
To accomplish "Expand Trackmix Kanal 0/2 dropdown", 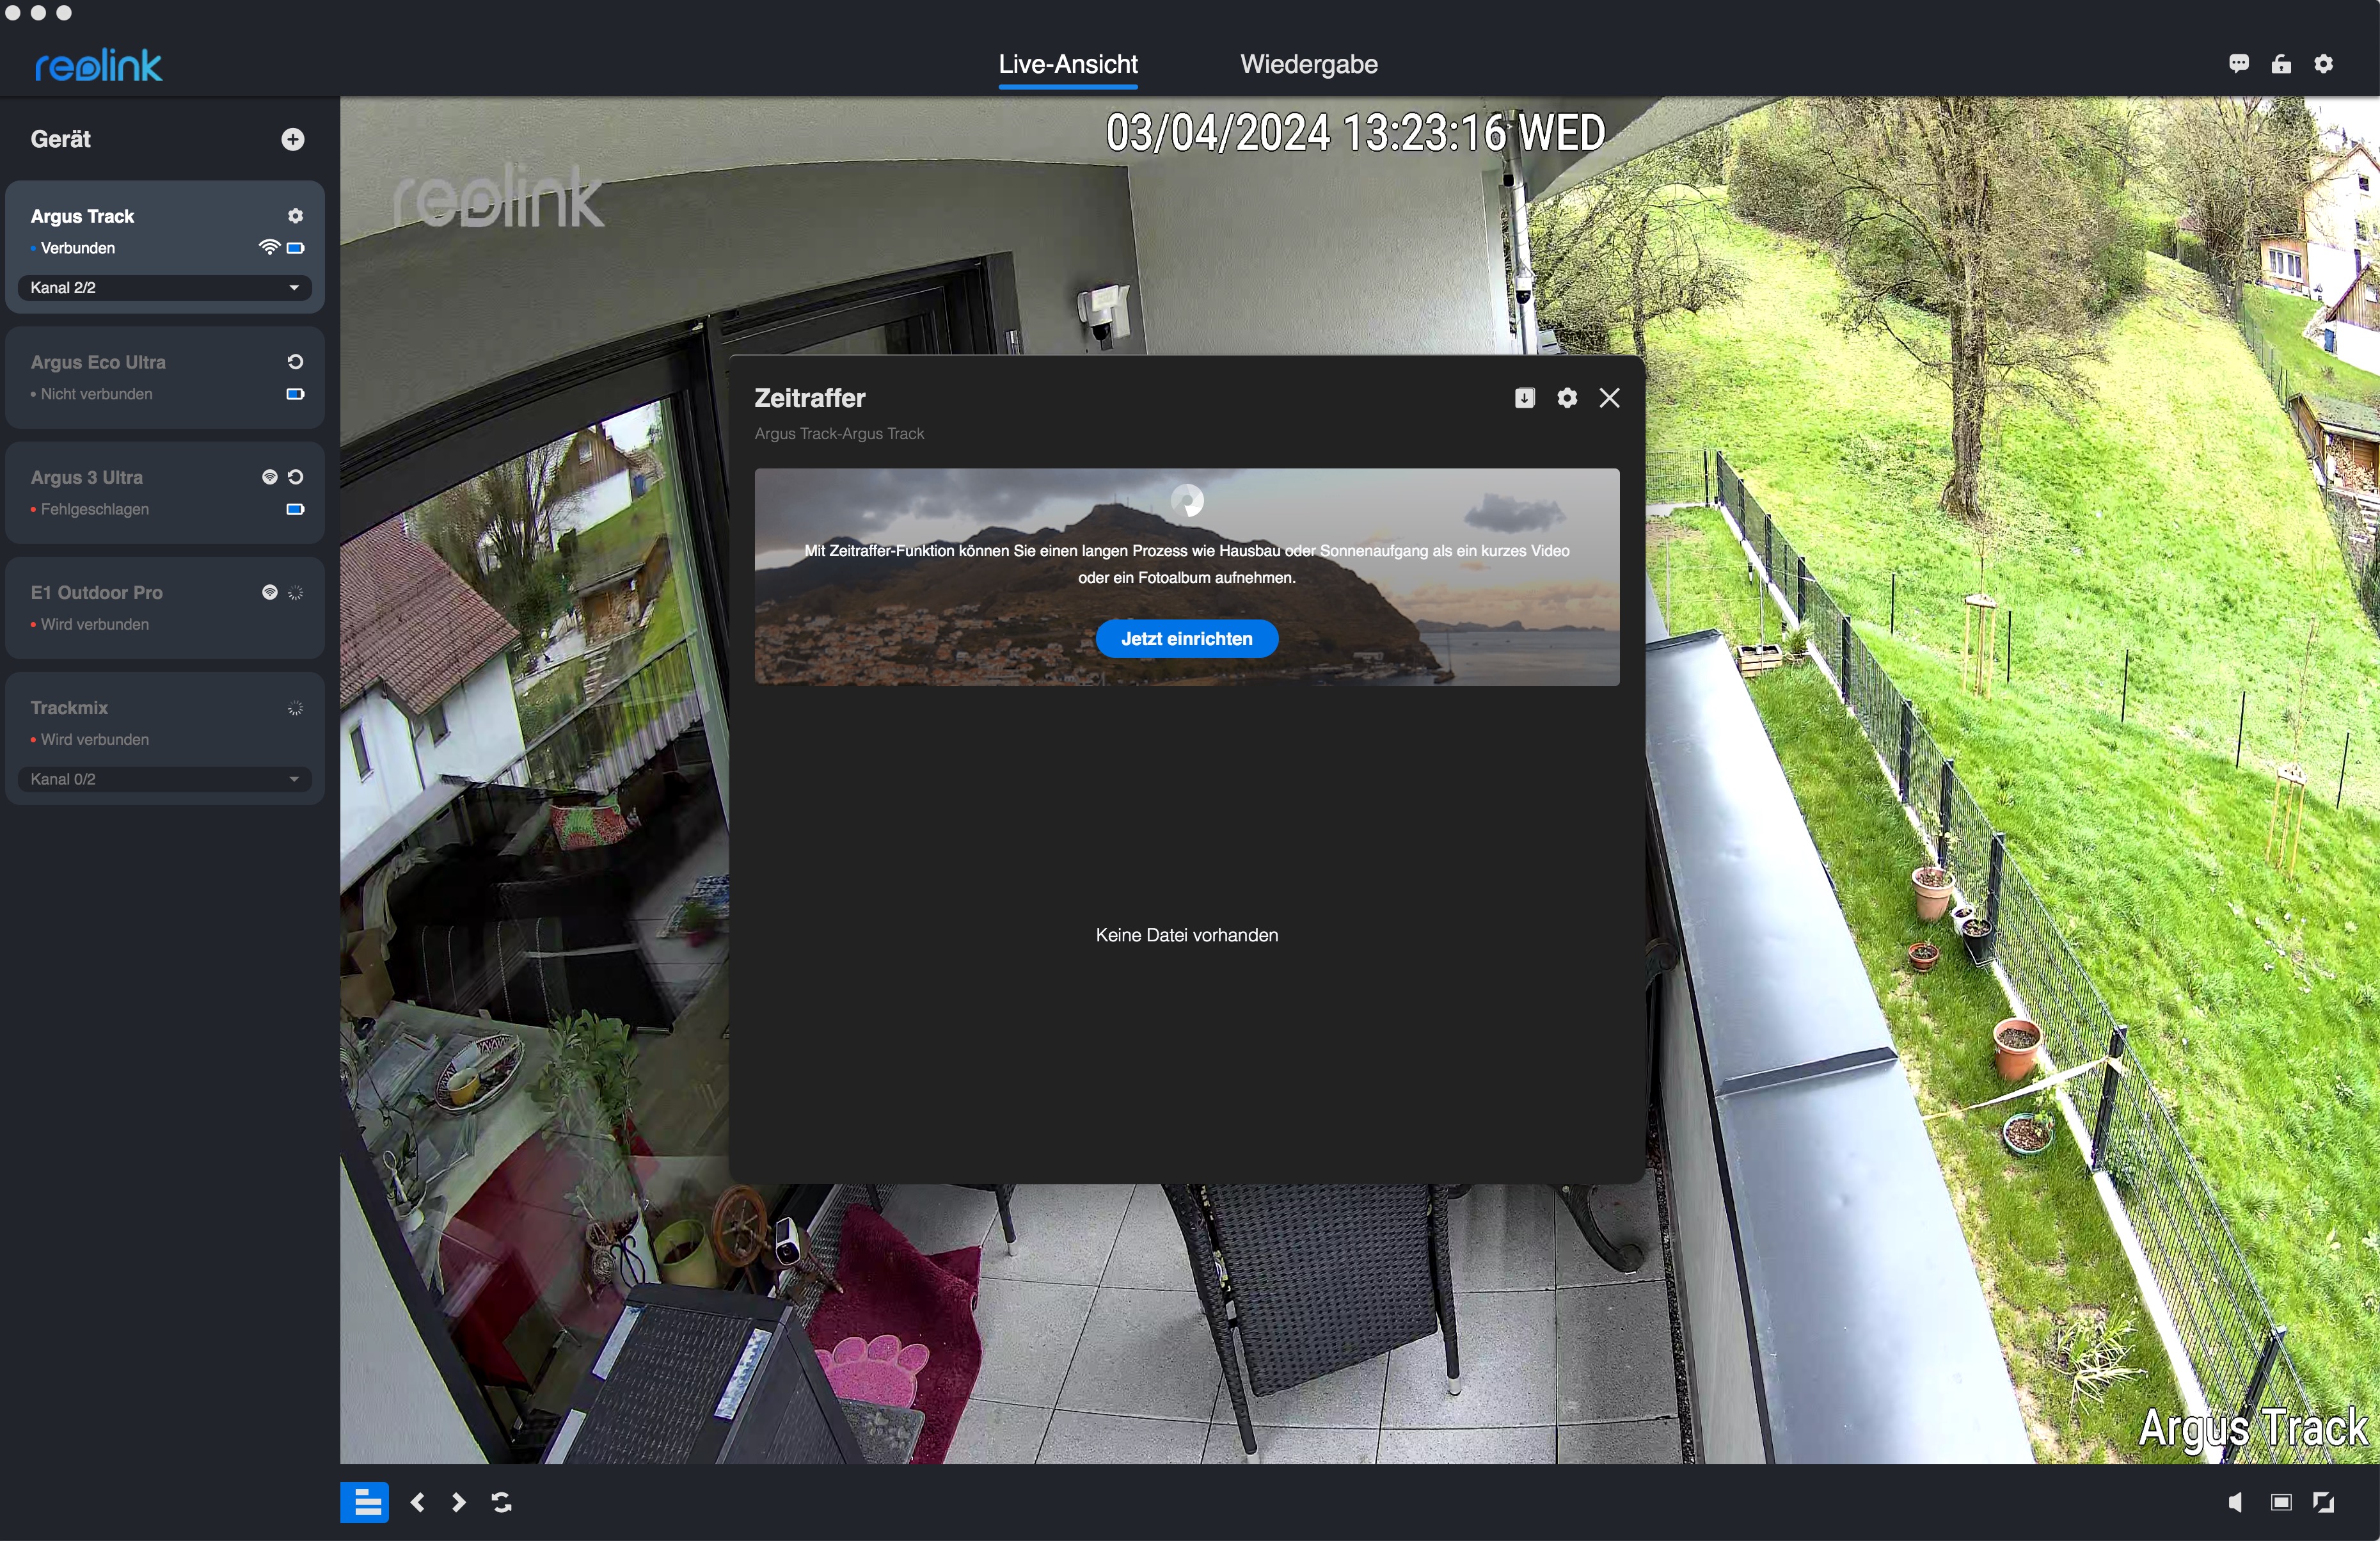I will [165, 779].
